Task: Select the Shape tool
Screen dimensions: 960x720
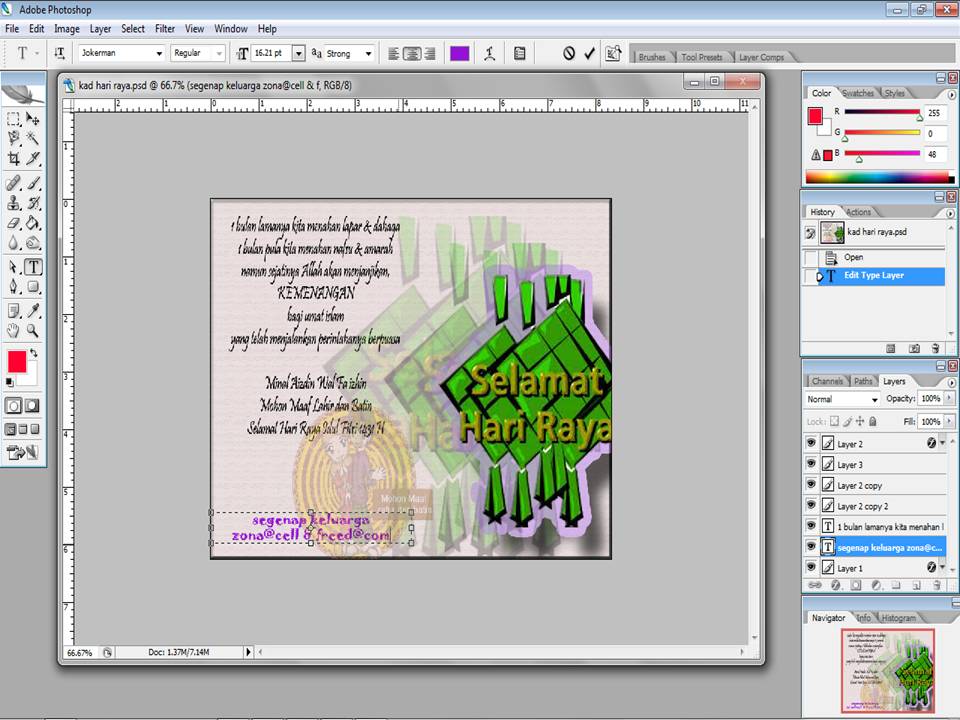Action: tap(33, 287)
